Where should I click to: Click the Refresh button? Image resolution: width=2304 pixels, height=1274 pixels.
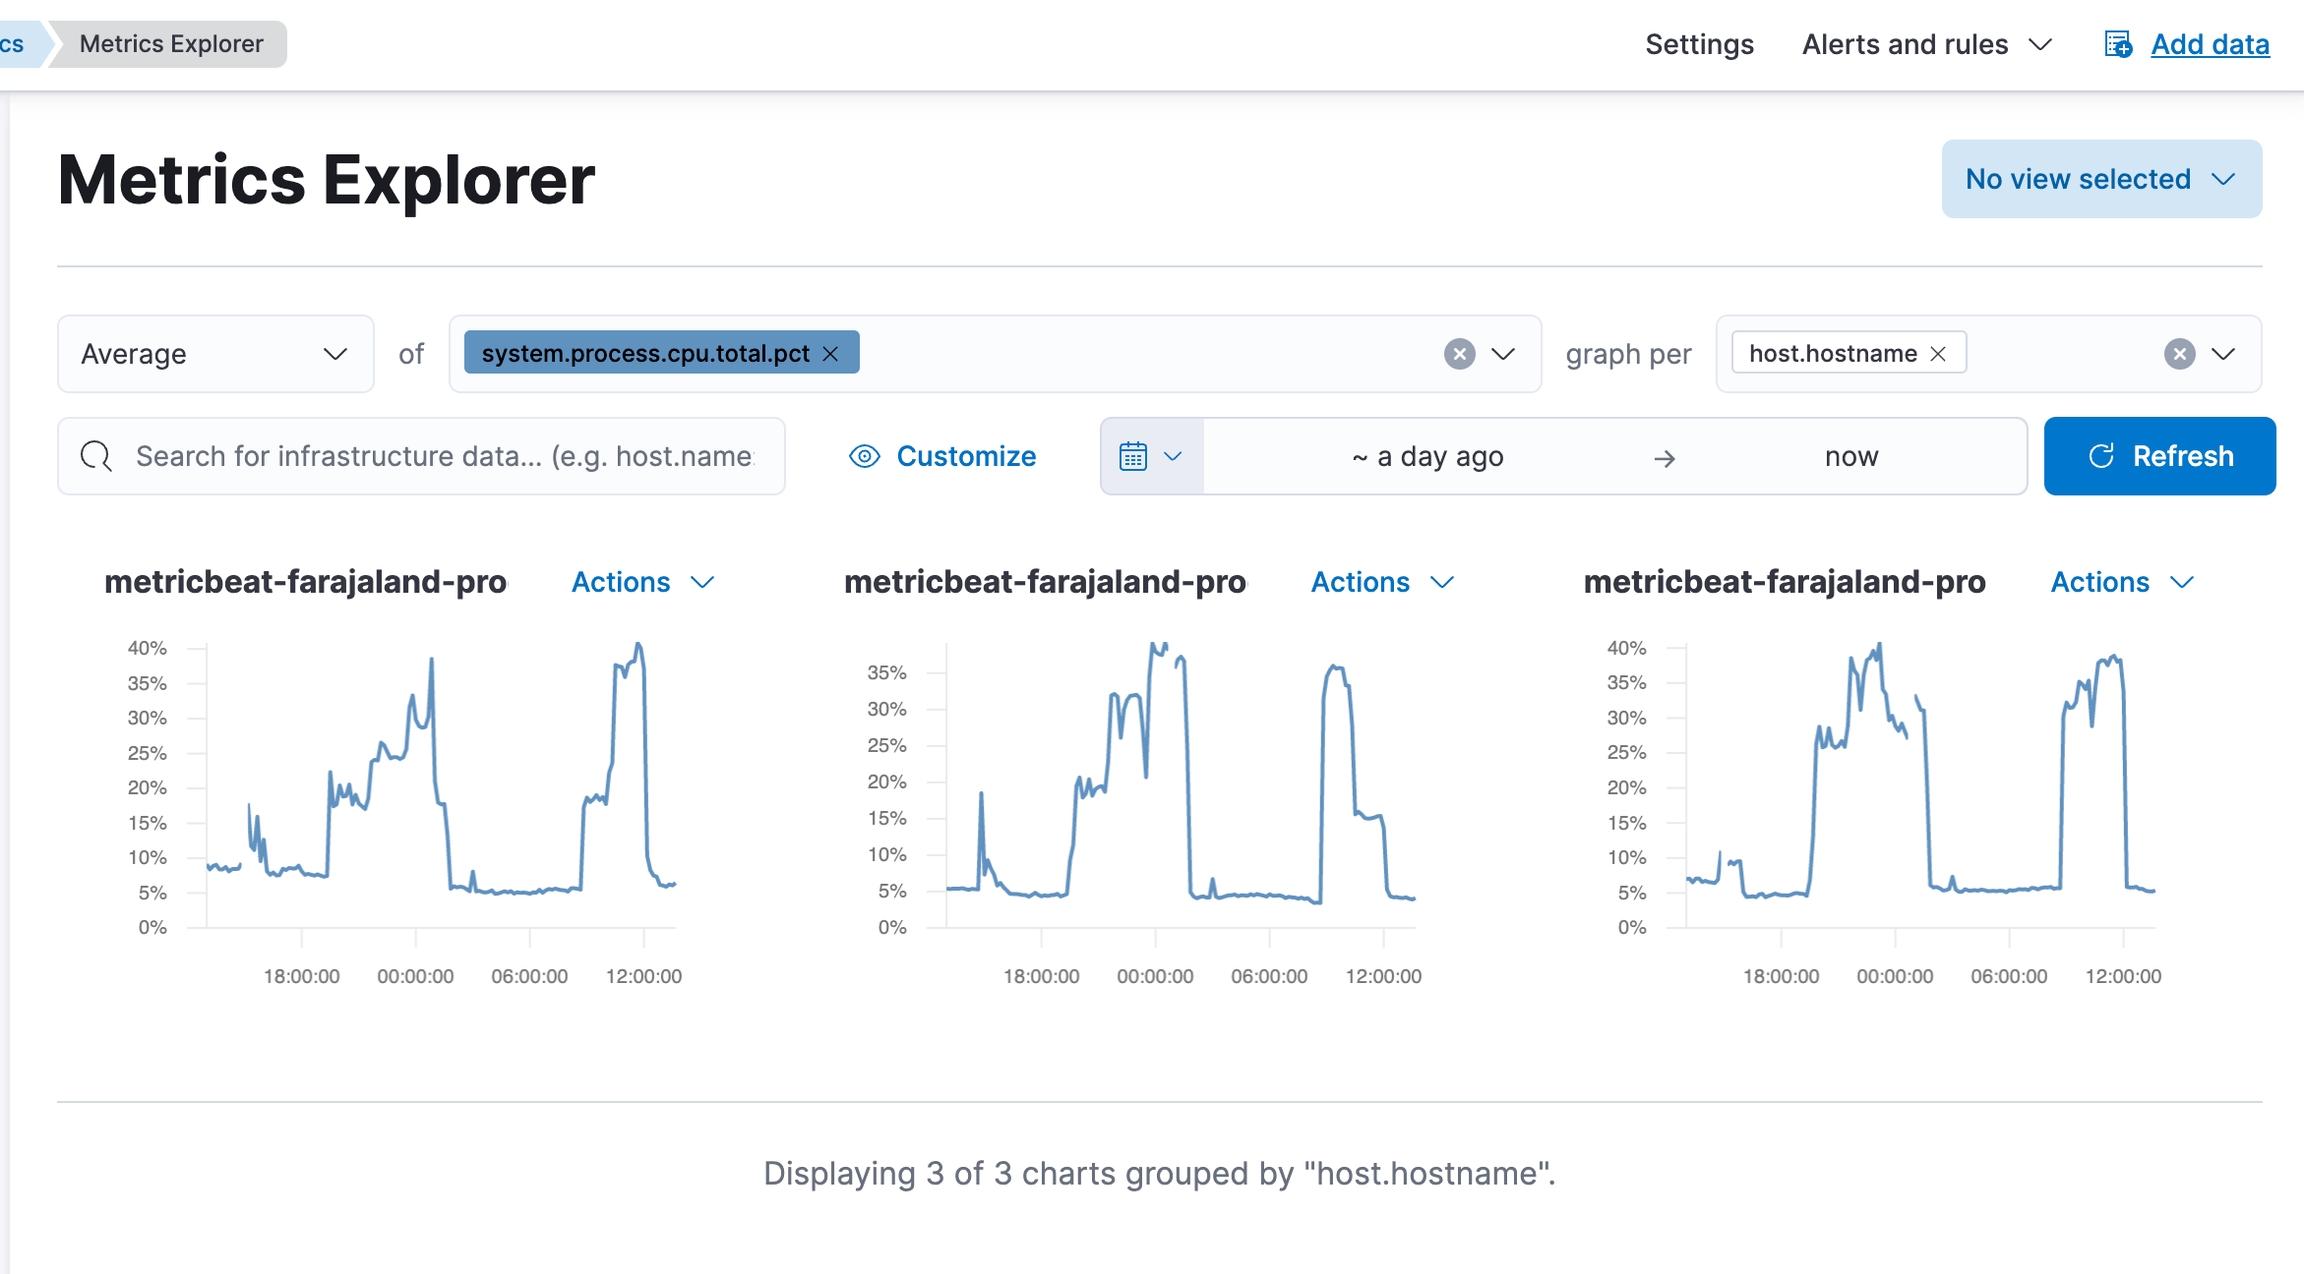(x=2159, y=457)
